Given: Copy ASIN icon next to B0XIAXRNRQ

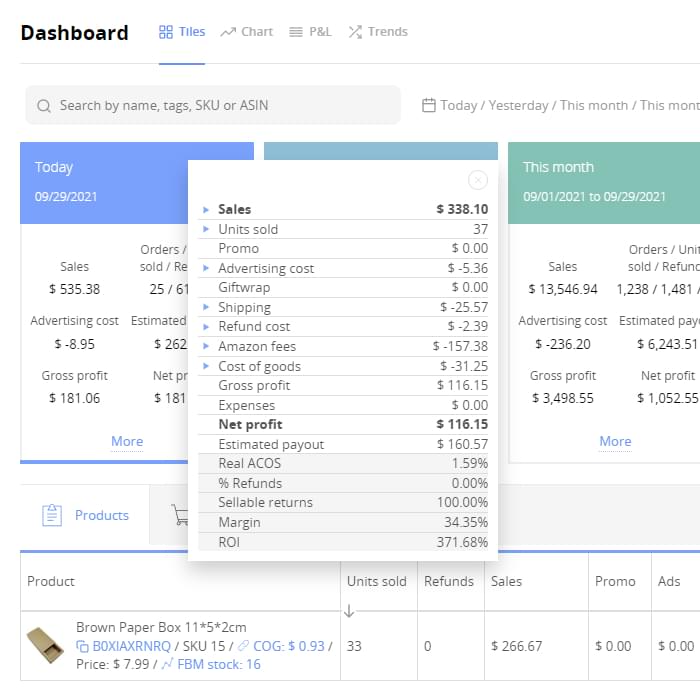Looking at the screenshot, I should pyautogui.click(x=82, y=646).
